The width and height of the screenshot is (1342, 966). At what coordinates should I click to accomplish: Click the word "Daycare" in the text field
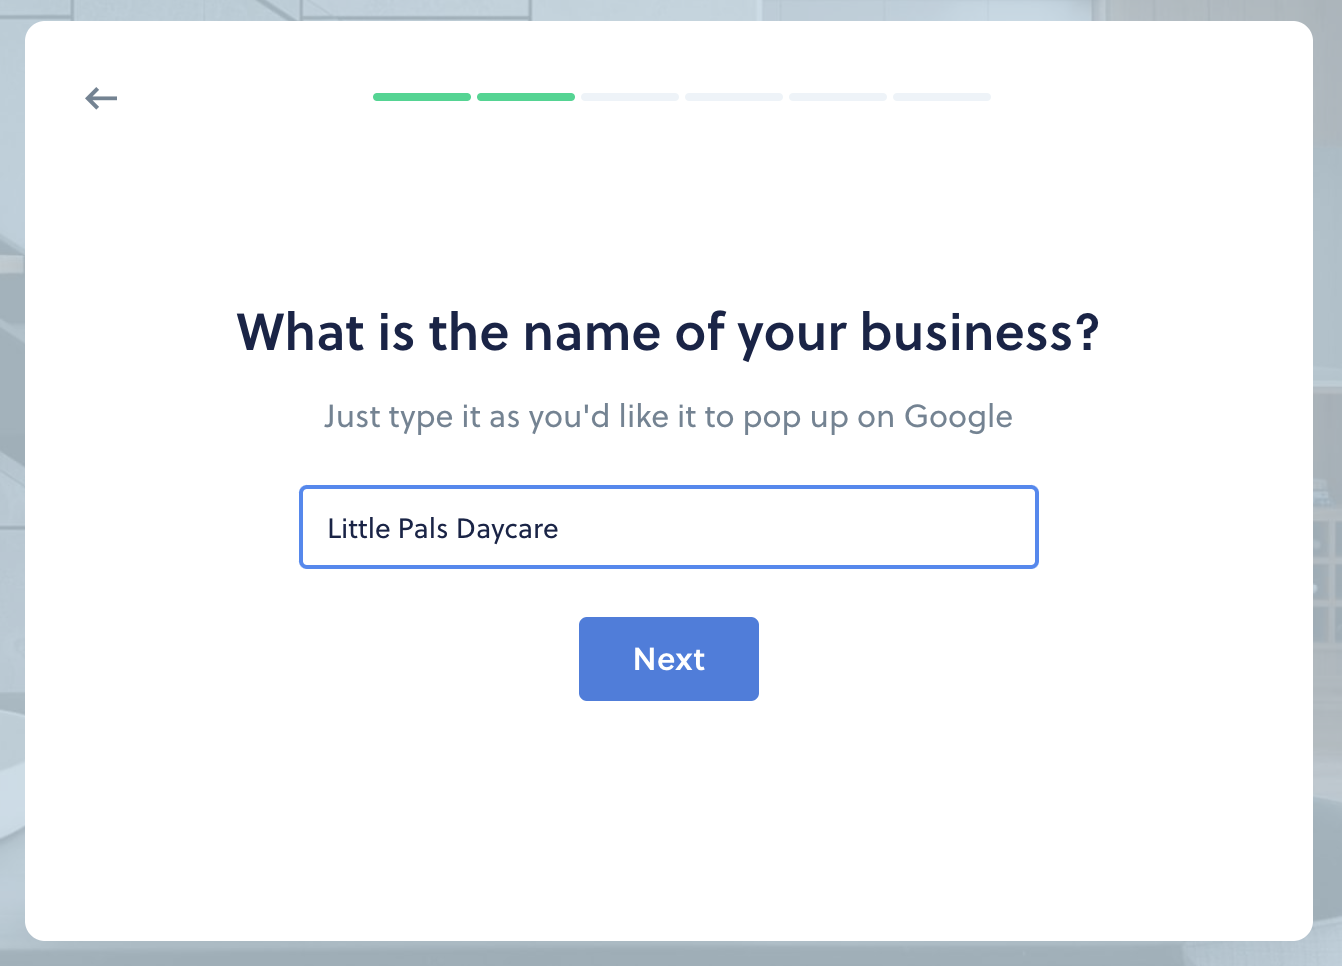(x=507, y=529)
